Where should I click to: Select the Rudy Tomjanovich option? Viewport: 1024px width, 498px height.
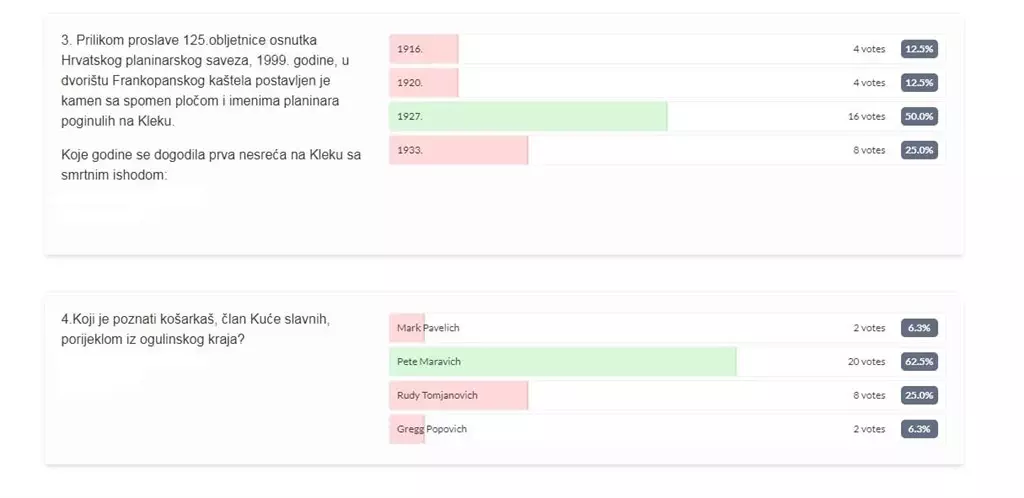coord(667,396)
